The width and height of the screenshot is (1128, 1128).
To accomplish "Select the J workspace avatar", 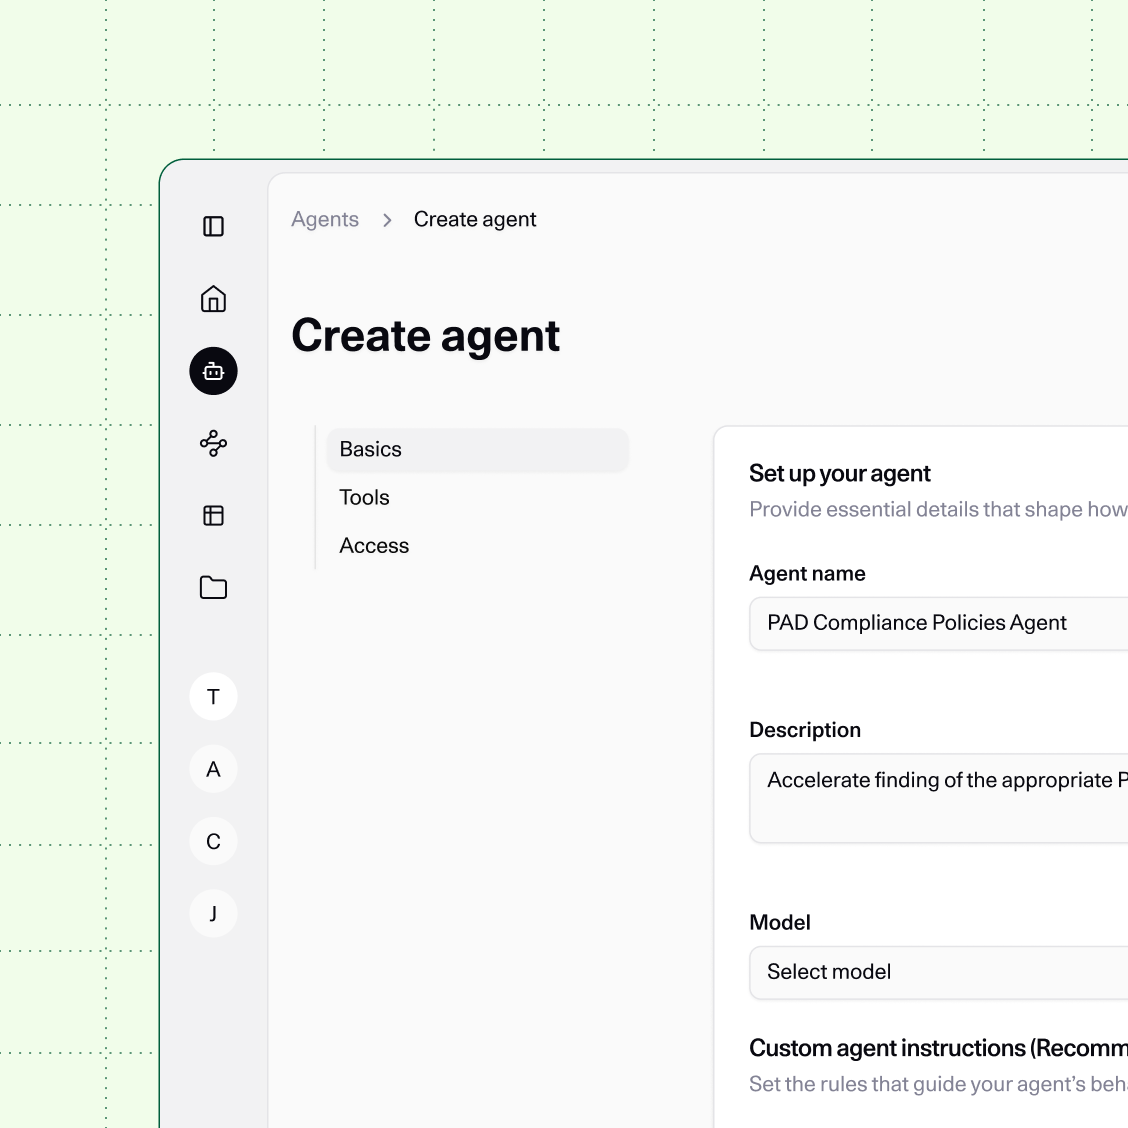I will coord(213,914).
